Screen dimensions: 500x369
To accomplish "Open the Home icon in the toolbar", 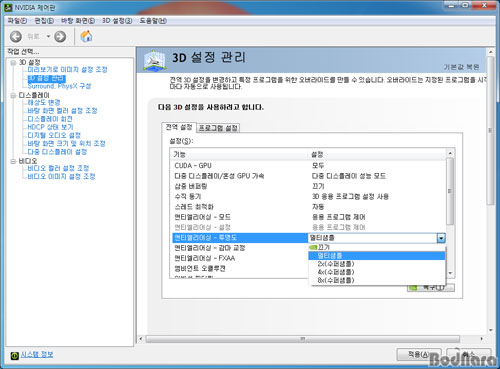I will pos(86,36).
